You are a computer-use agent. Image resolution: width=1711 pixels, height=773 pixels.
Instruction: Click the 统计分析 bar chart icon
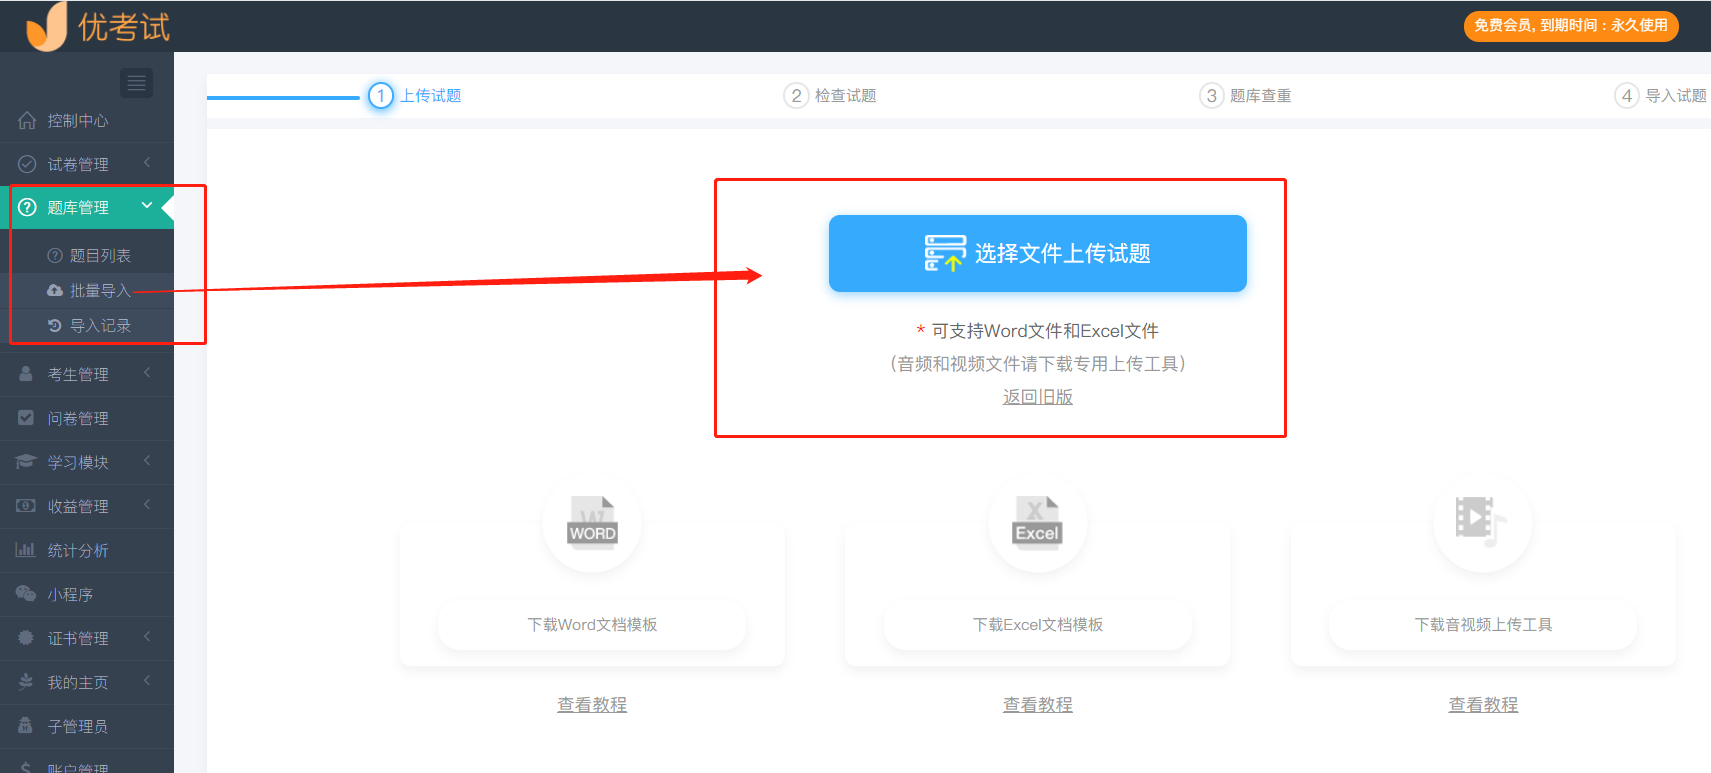pyautogui.click(x=25, y=549)
